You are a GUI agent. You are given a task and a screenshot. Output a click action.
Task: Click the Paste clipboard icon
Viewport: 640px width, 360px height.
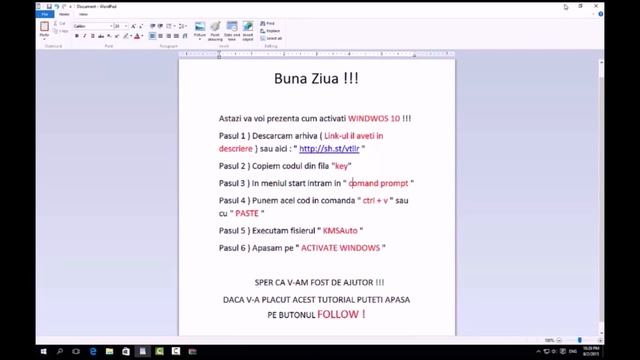click(44, 27)
